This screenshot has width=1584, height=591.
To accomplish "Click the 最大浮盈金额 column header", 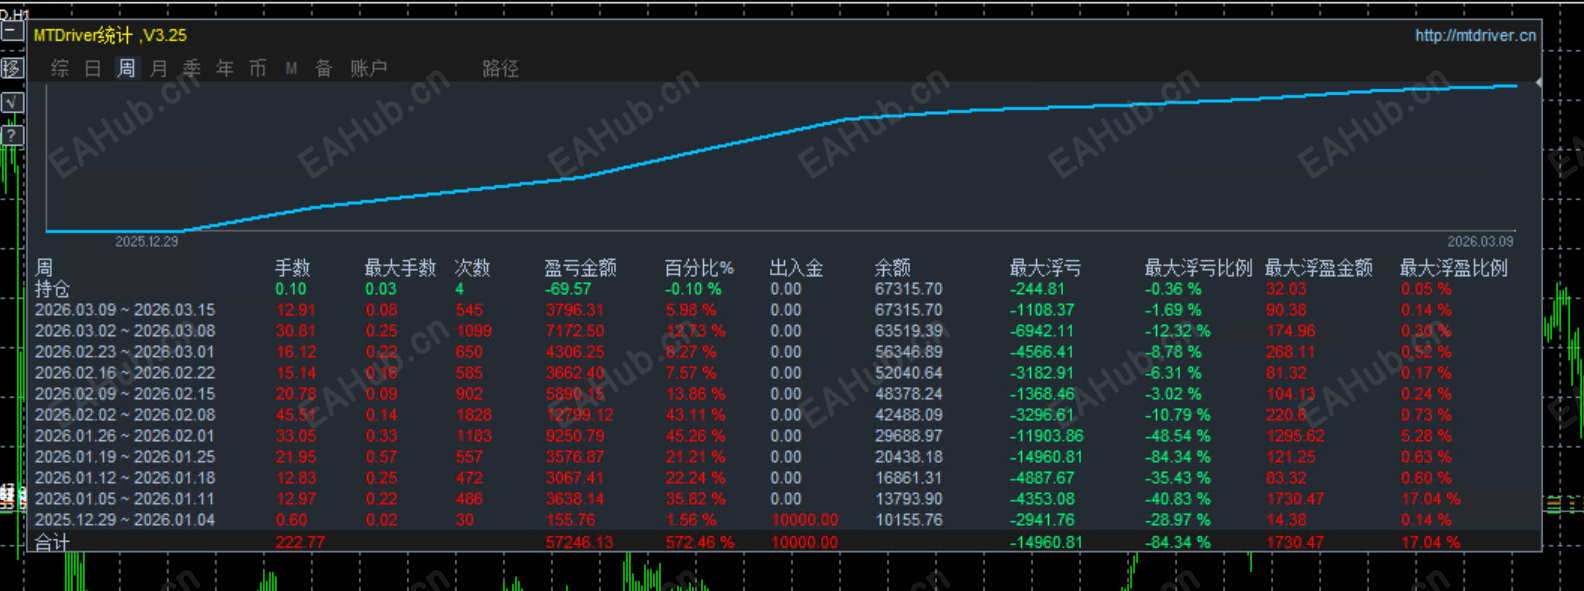I will coord(1318,267).
